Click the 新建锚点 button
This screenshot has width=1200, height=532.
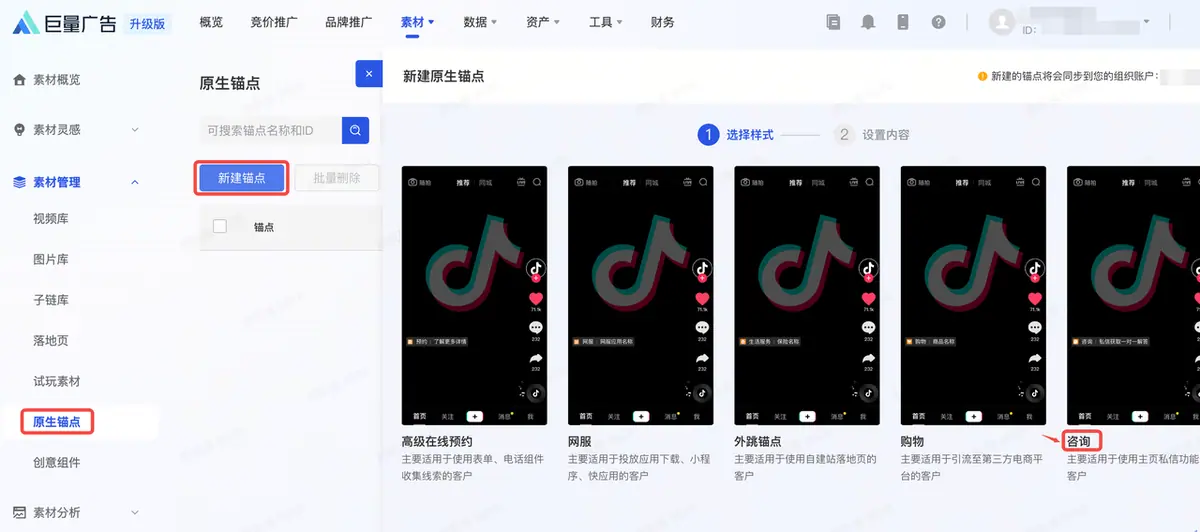(x=241, y=178)
